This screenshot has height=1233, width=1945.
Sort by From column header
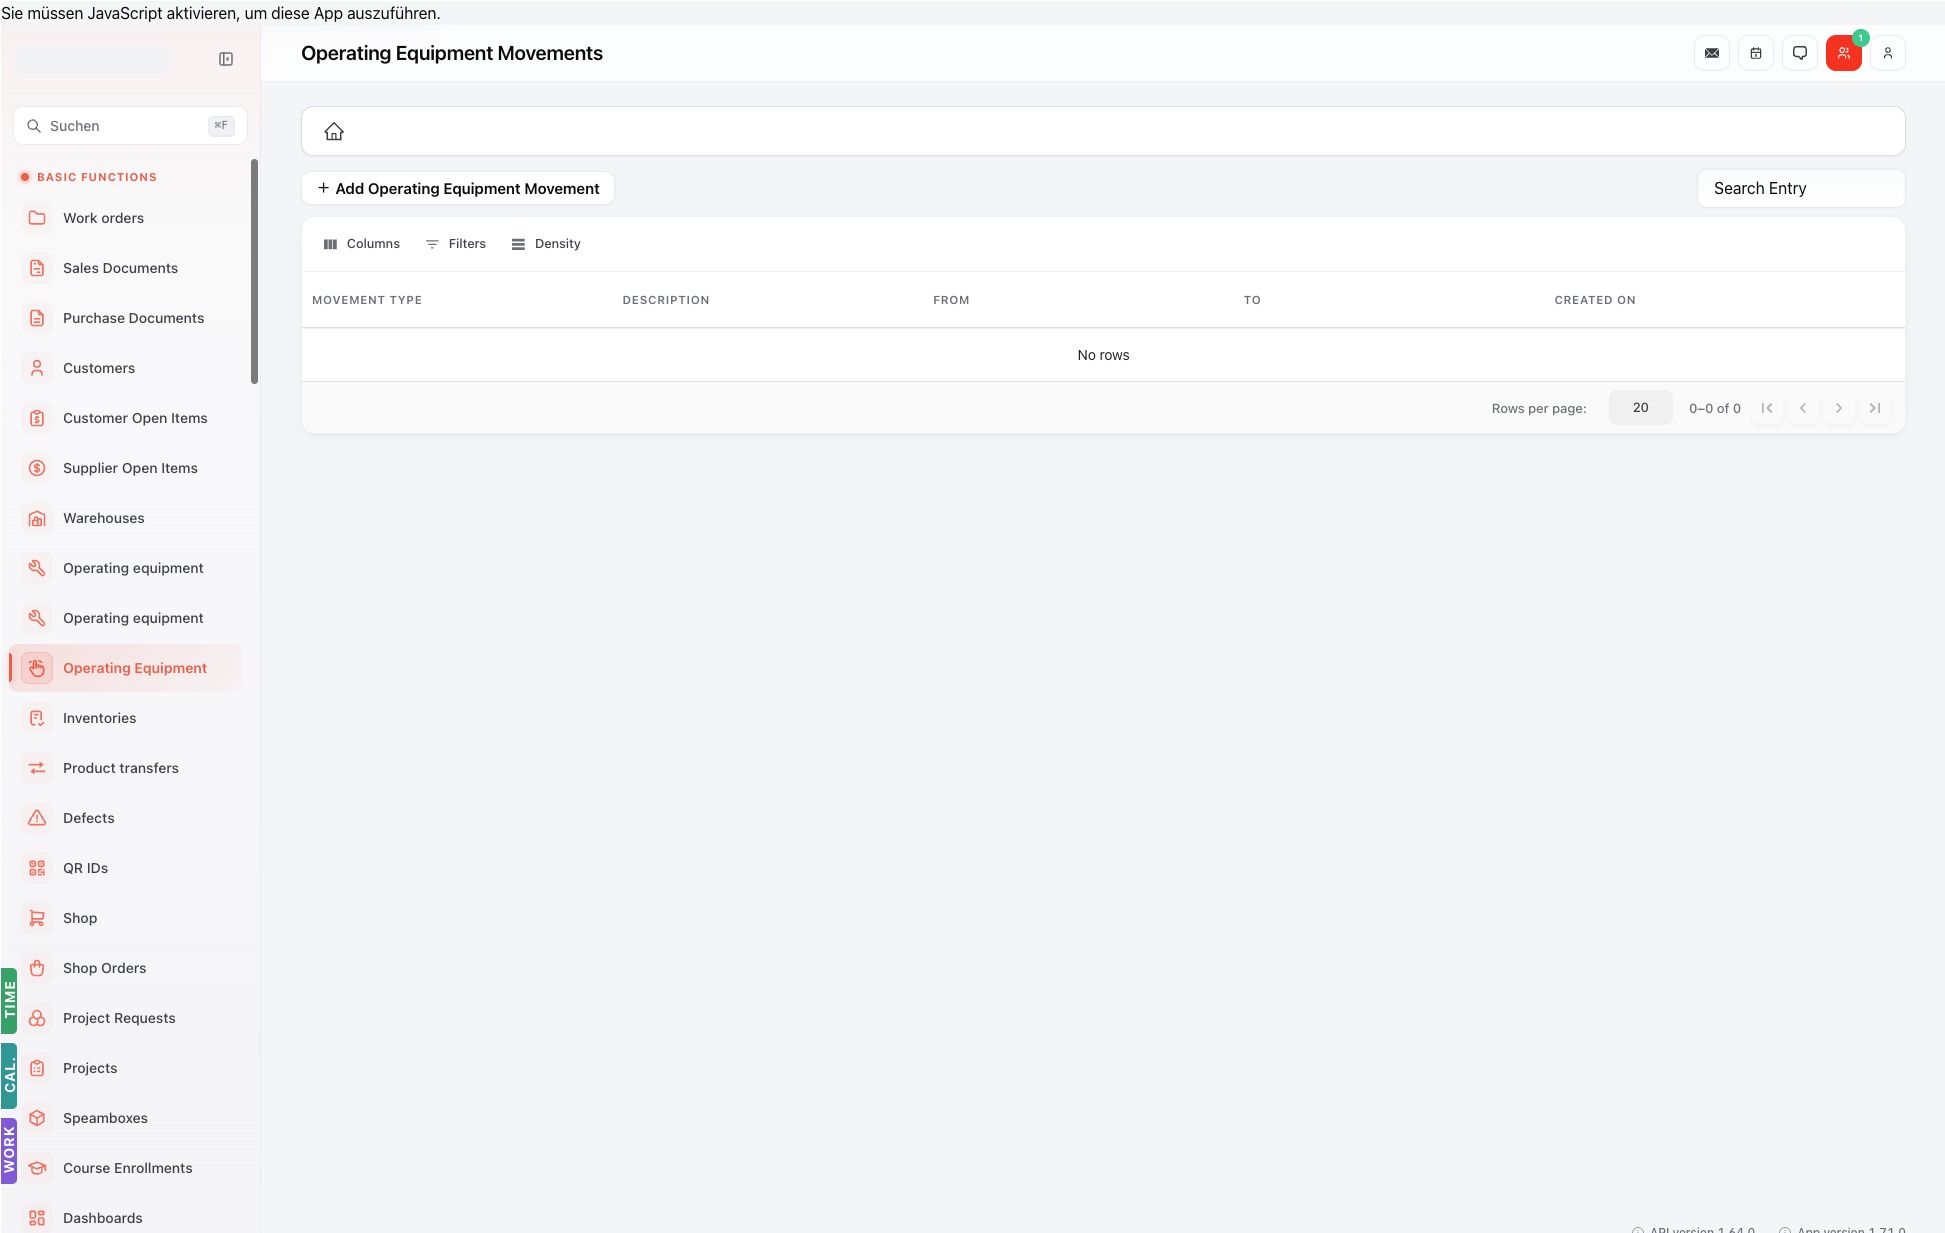(951, 300)
